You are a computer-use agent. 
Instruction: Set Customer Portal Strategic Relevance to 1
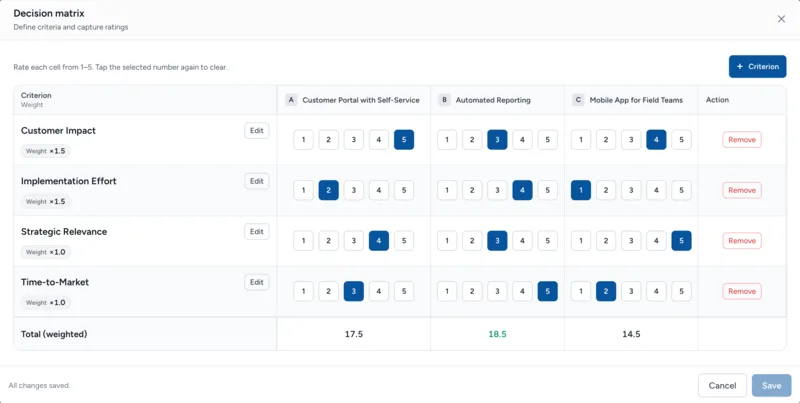coord(304,241)
